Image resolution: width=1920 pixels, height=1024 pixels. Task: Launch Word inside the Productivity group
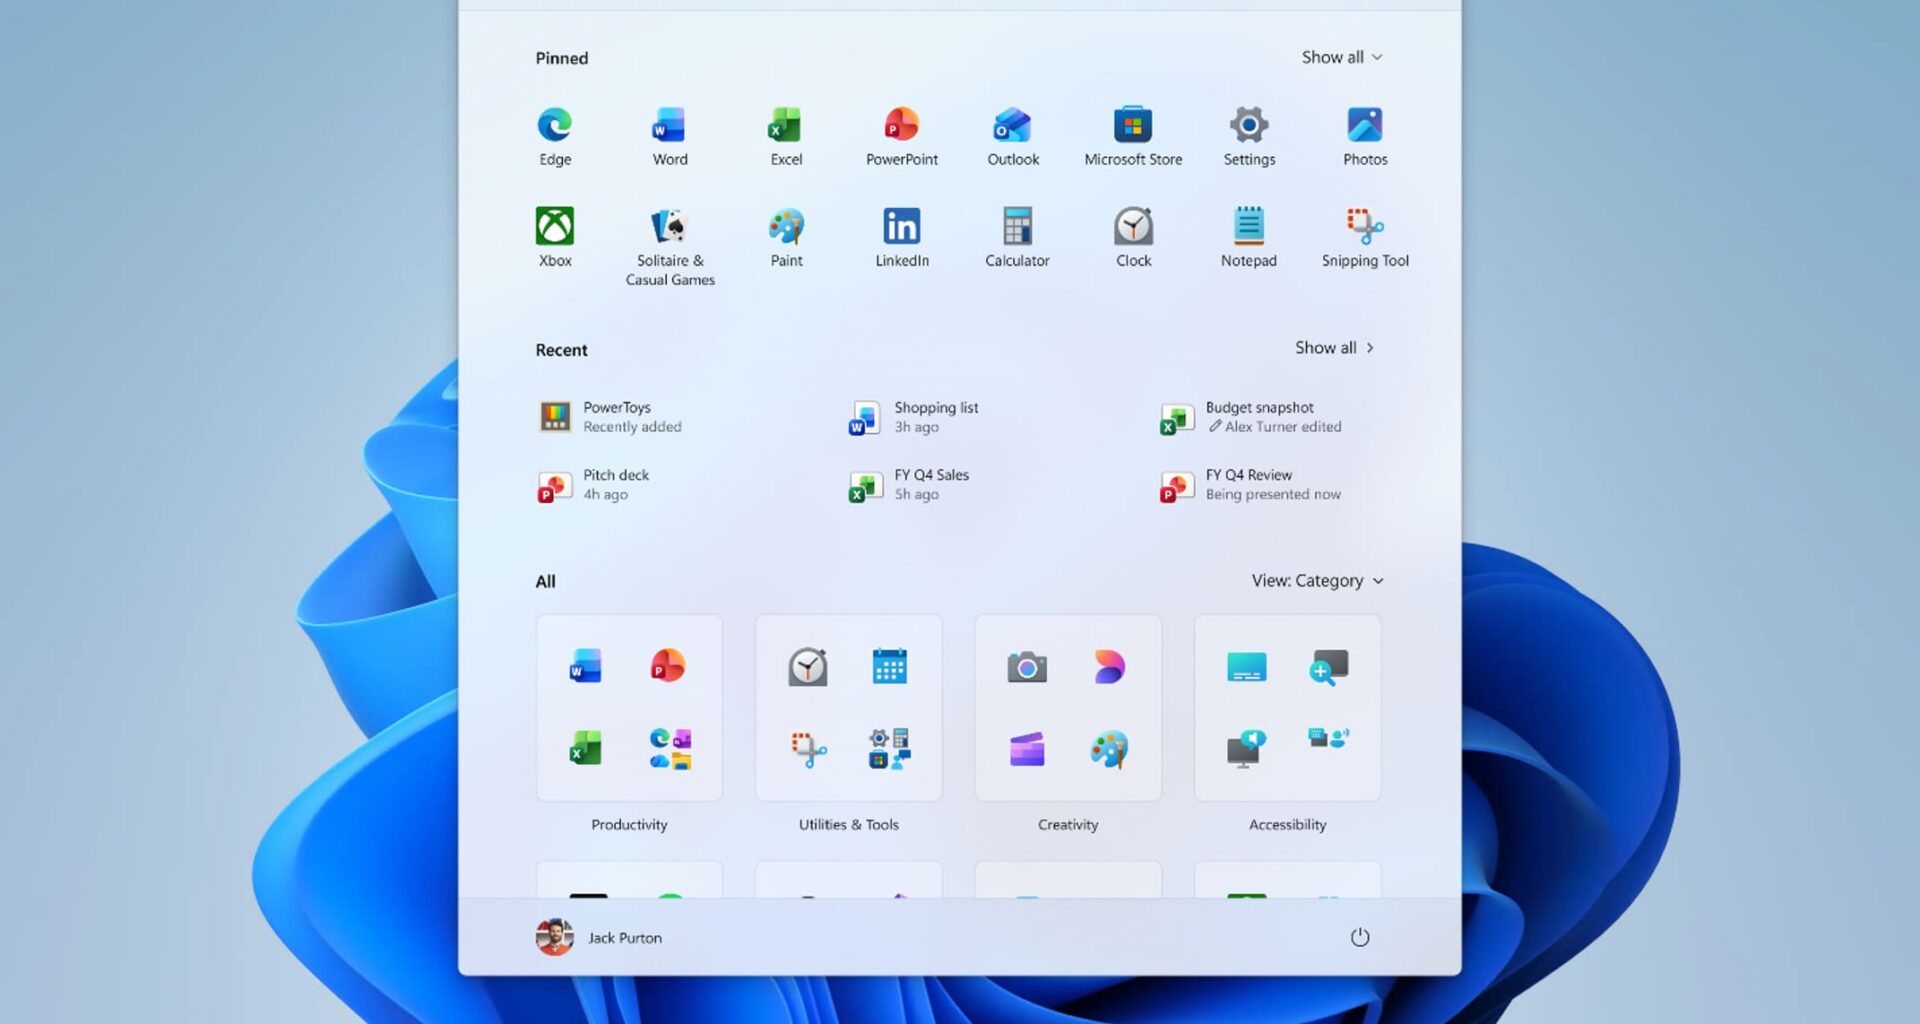coord(585,666)
